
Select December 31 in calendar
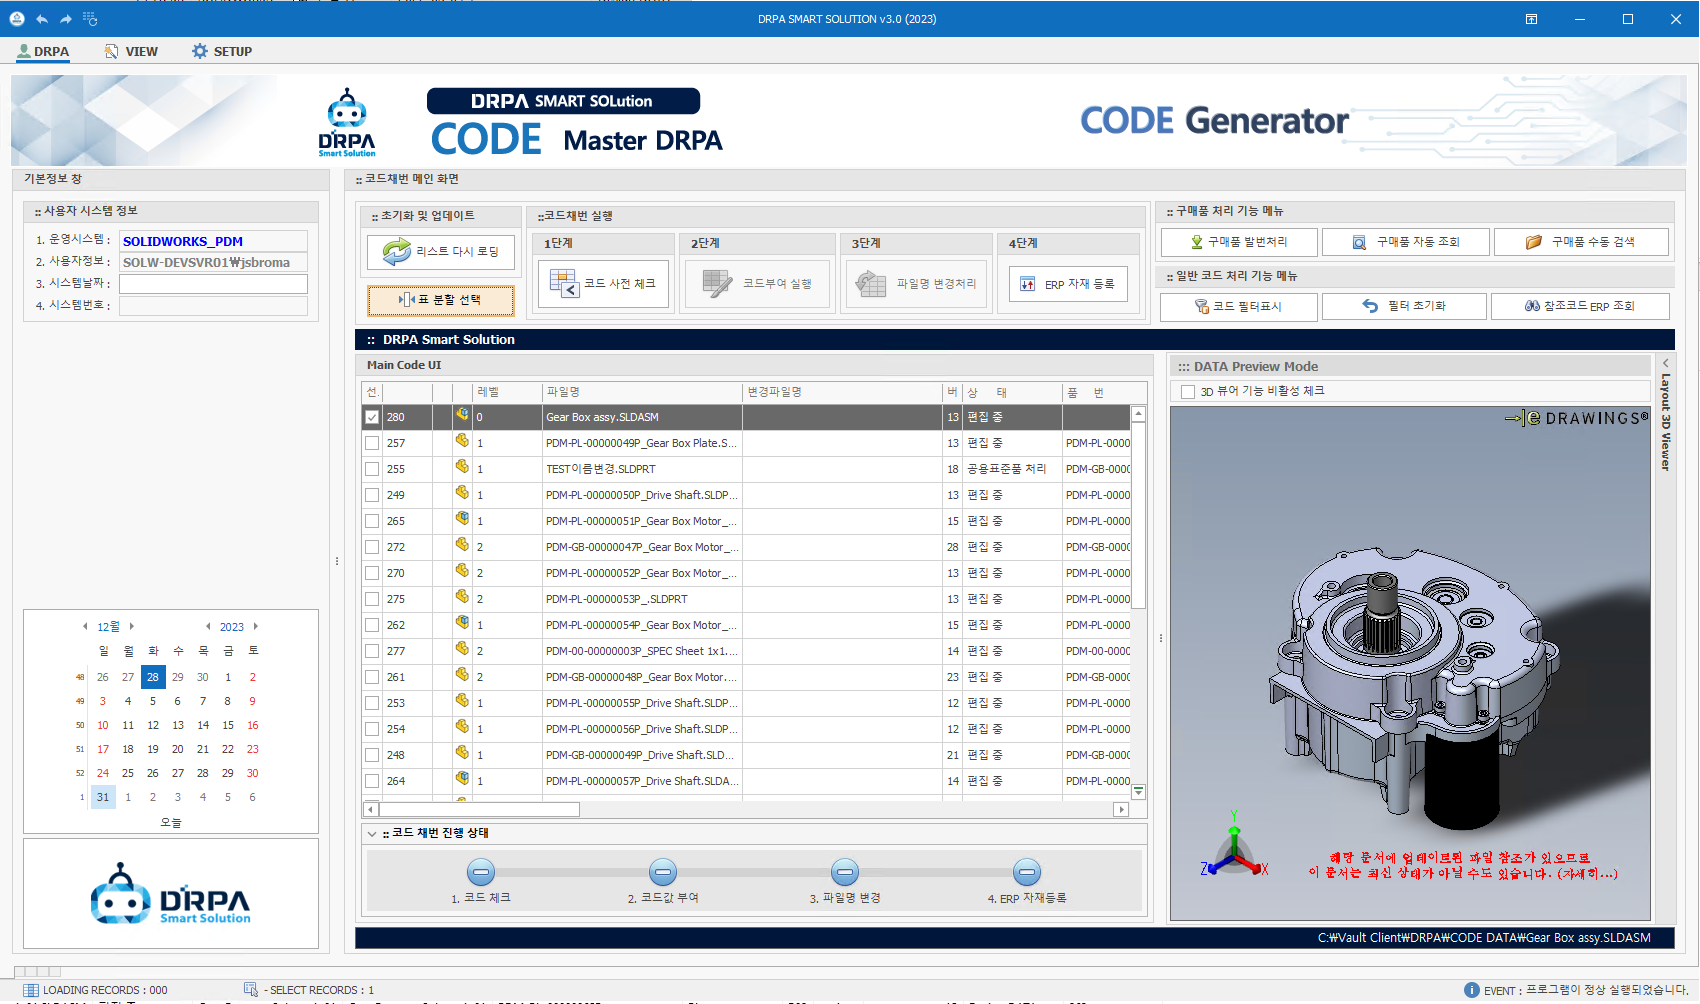(103, 797)
